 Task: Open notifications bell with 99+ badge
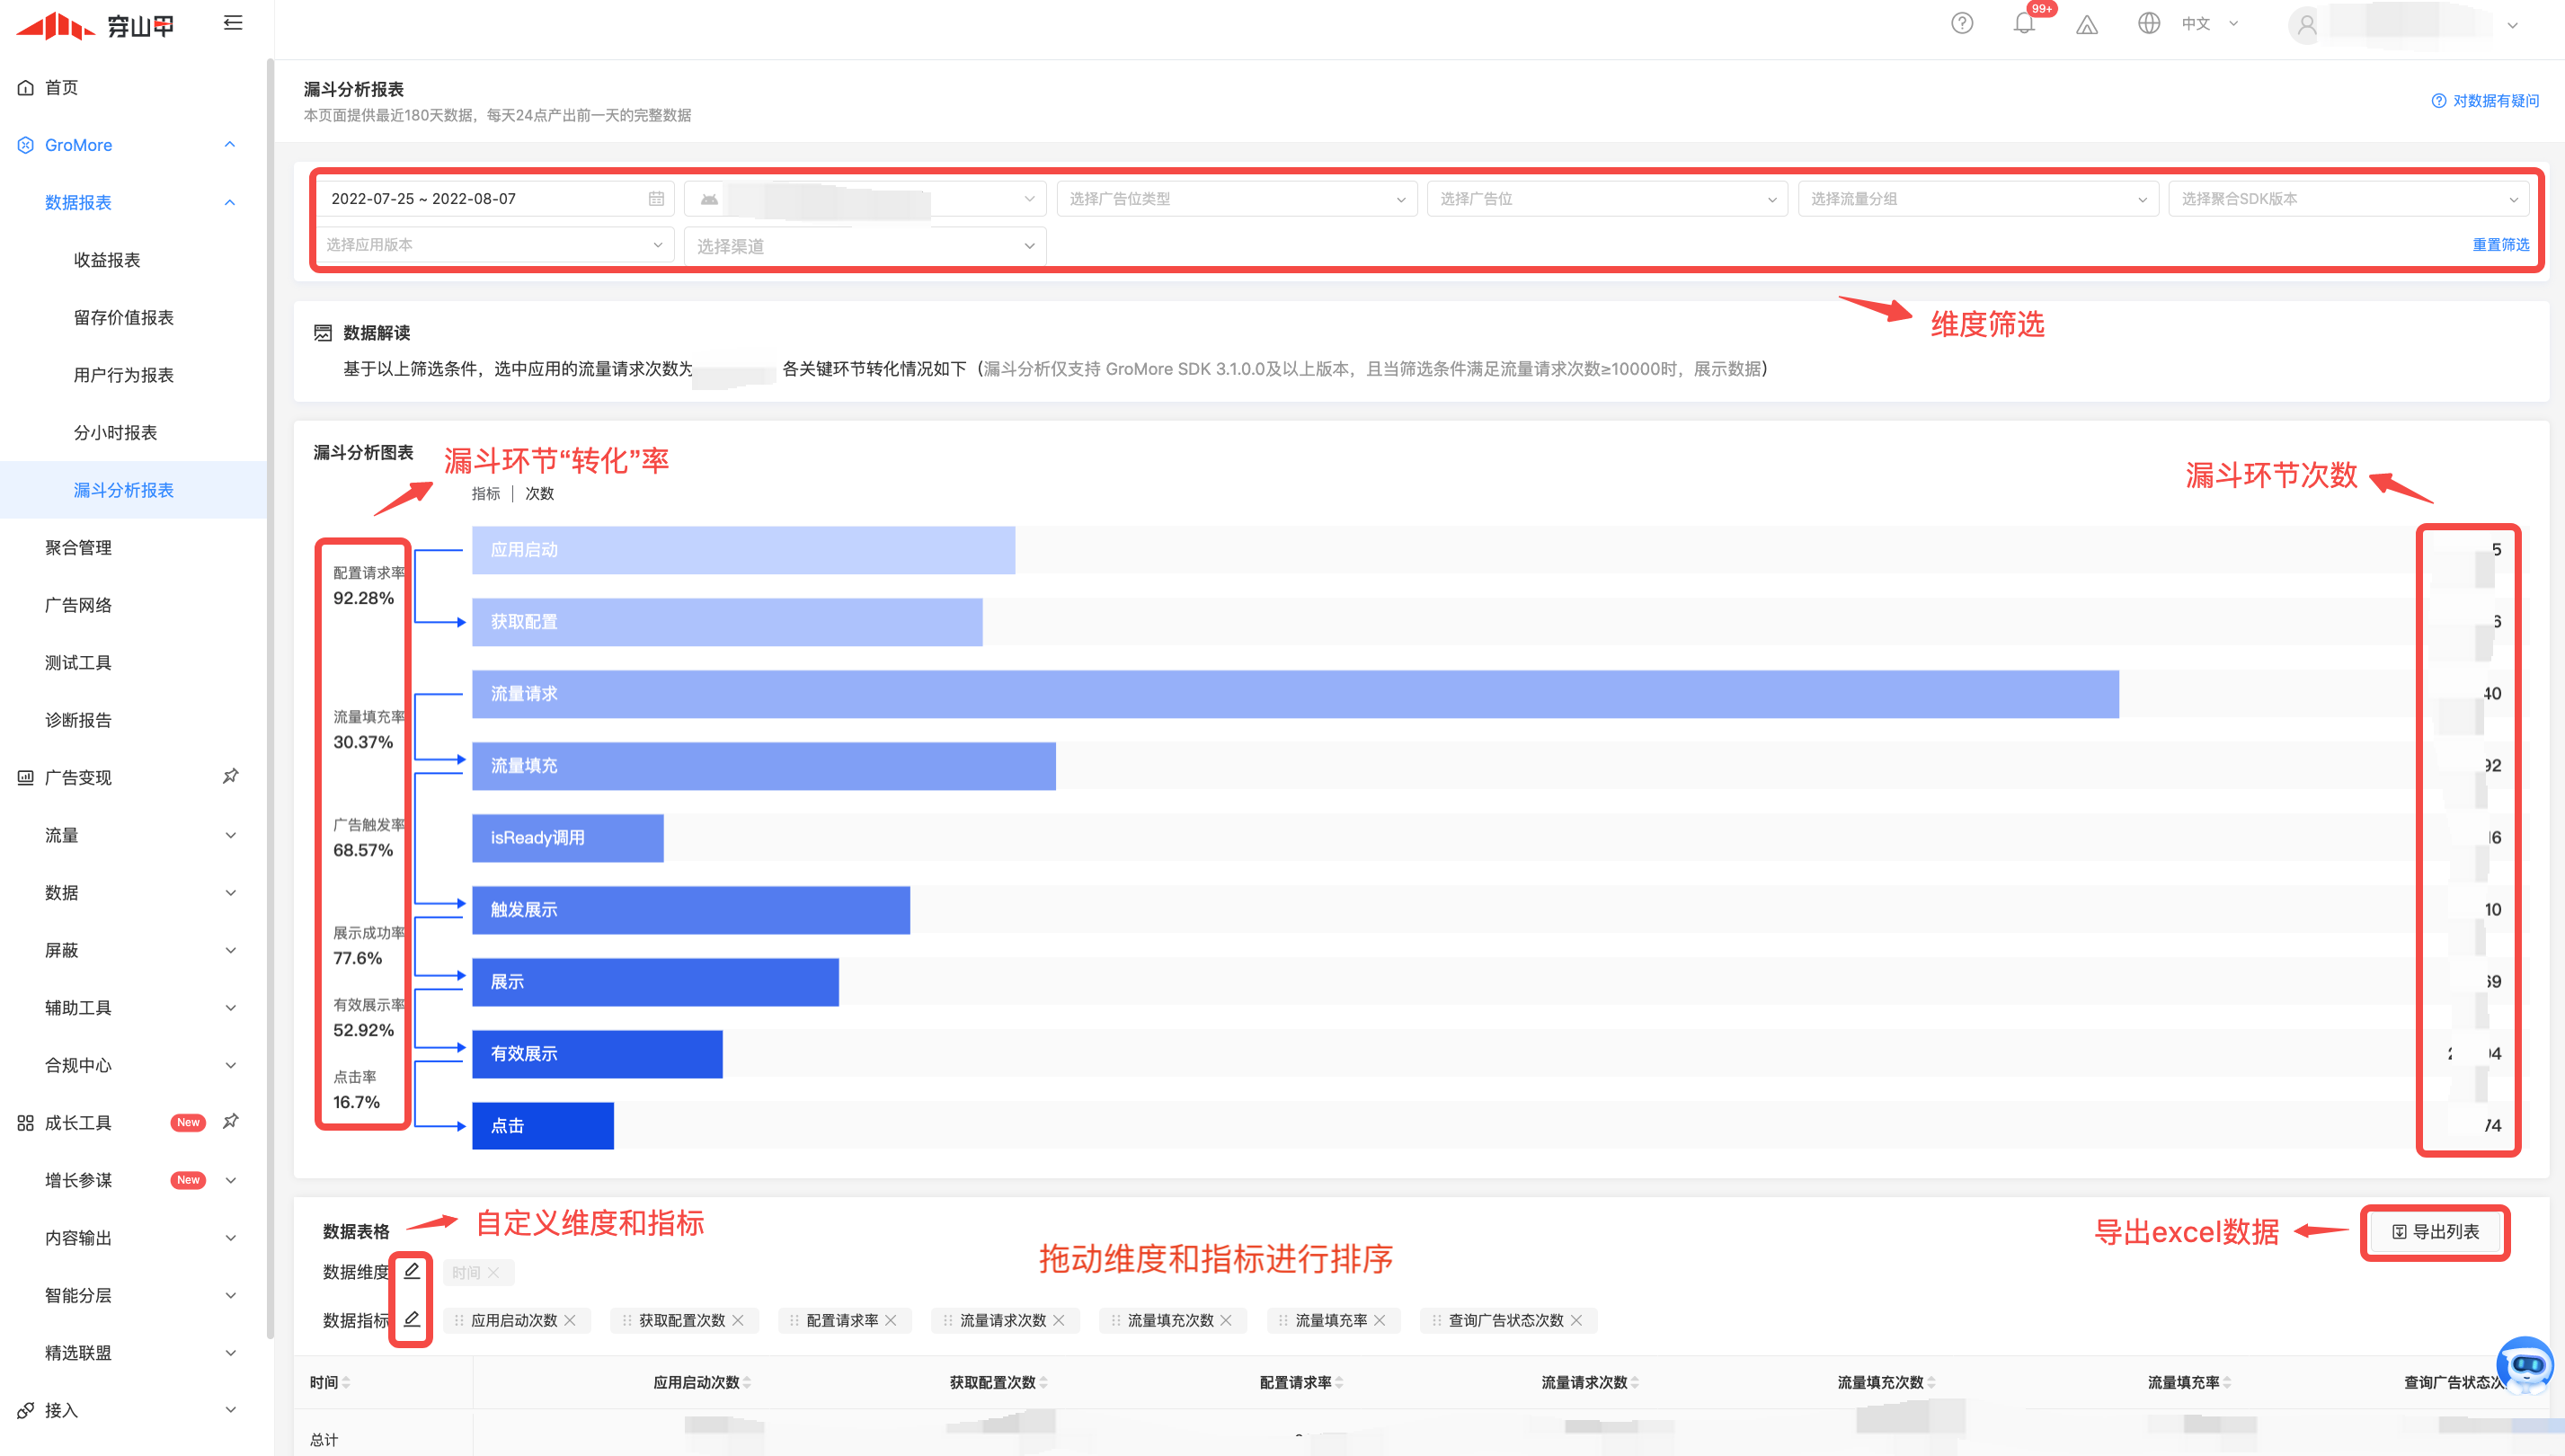click(2024, 23)
